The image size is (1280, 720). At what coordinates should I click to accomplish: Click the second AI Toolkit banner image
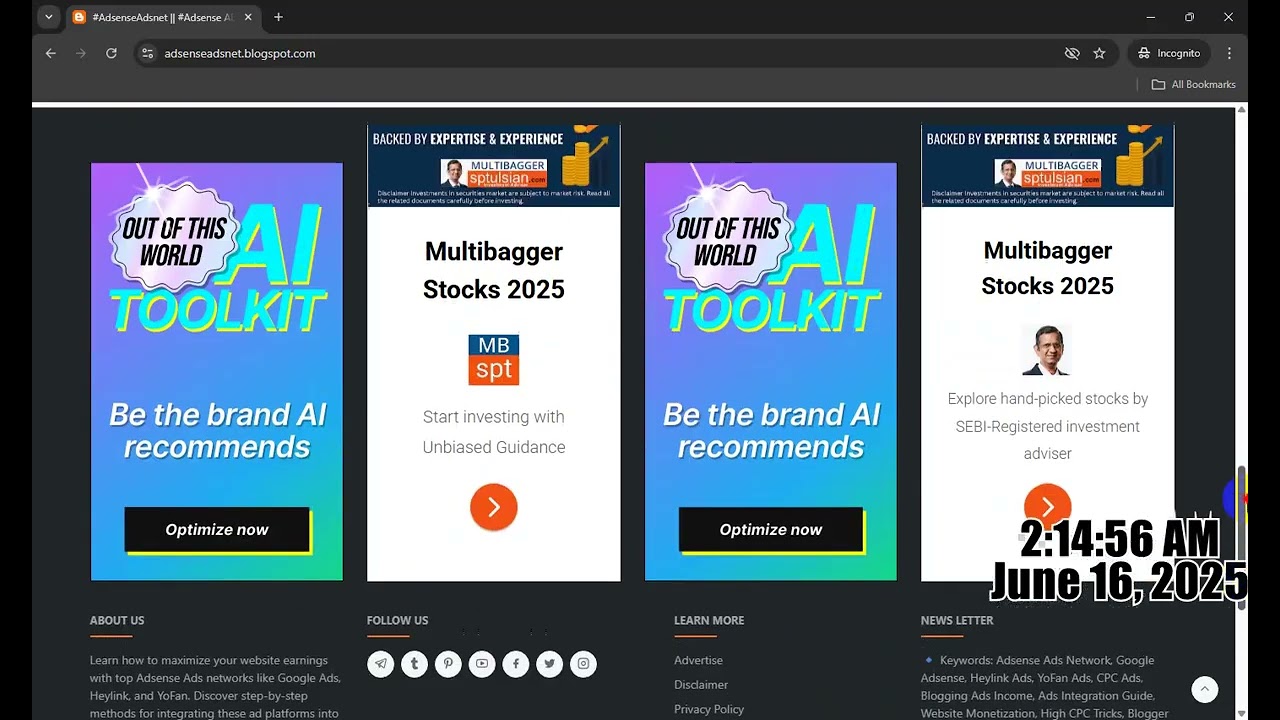771,372
